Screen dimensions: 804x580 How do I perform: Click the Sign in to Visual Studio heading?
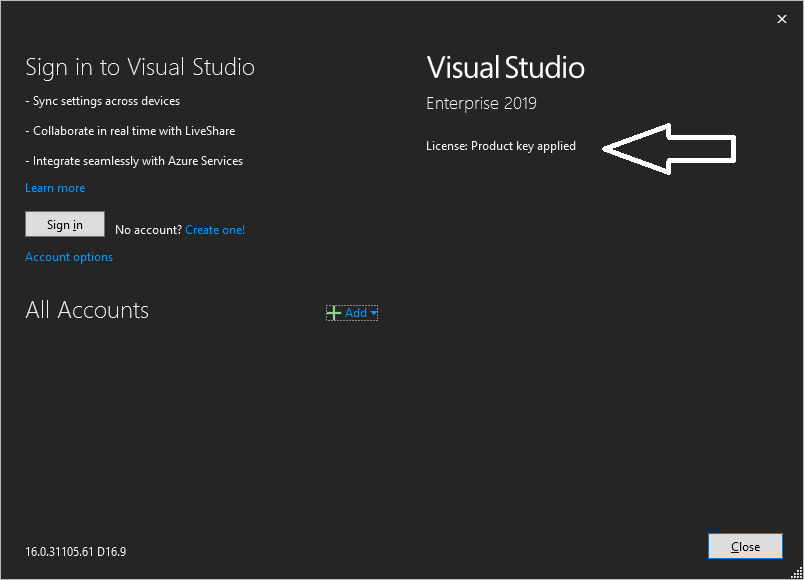140,67
